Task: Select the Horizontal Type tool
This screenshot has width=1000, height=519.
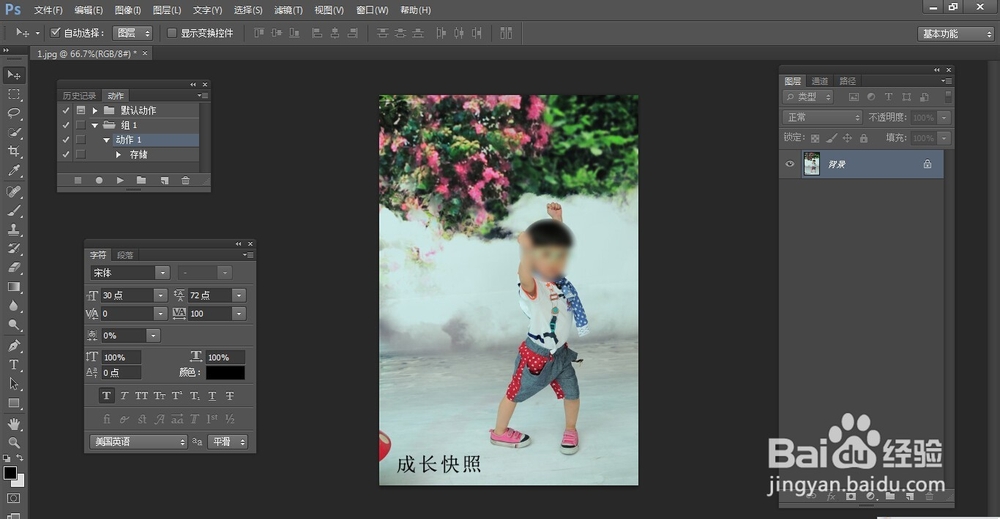Action: pos(13,365)
